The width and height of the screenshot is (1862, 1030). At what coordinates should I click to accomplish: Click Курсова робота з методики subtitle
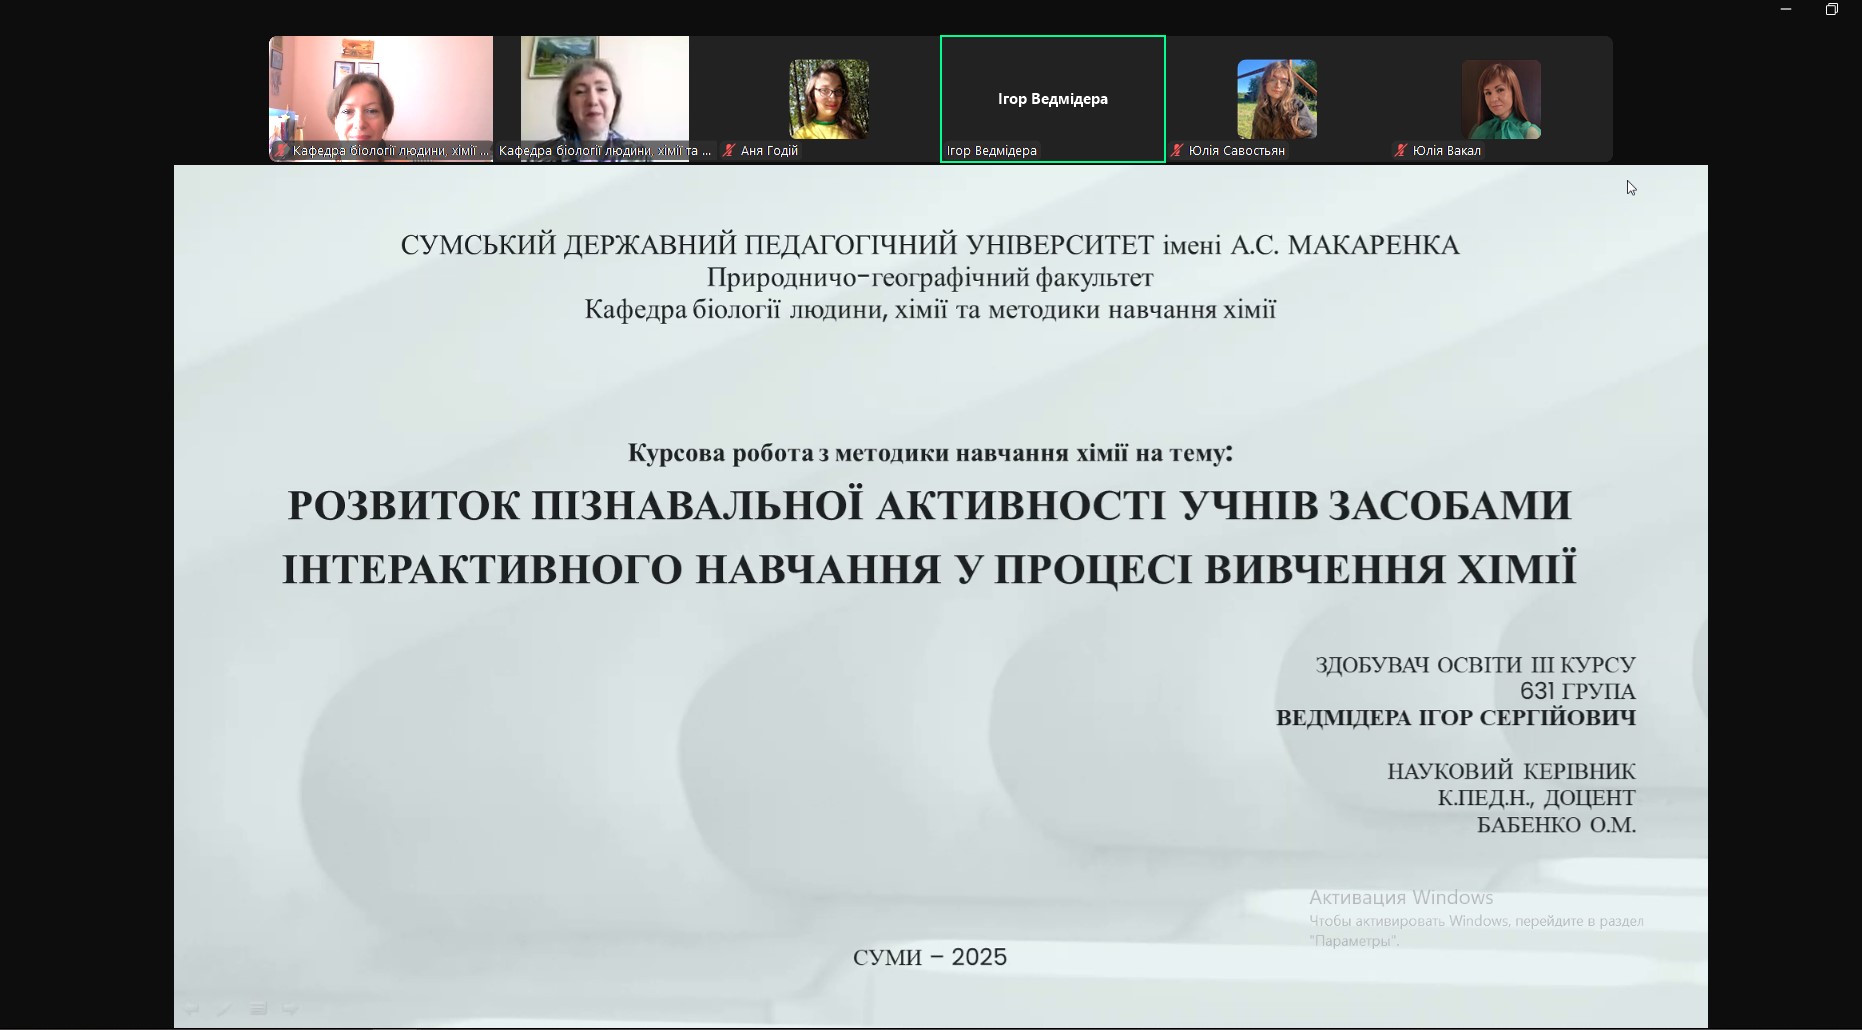point(930,453)
